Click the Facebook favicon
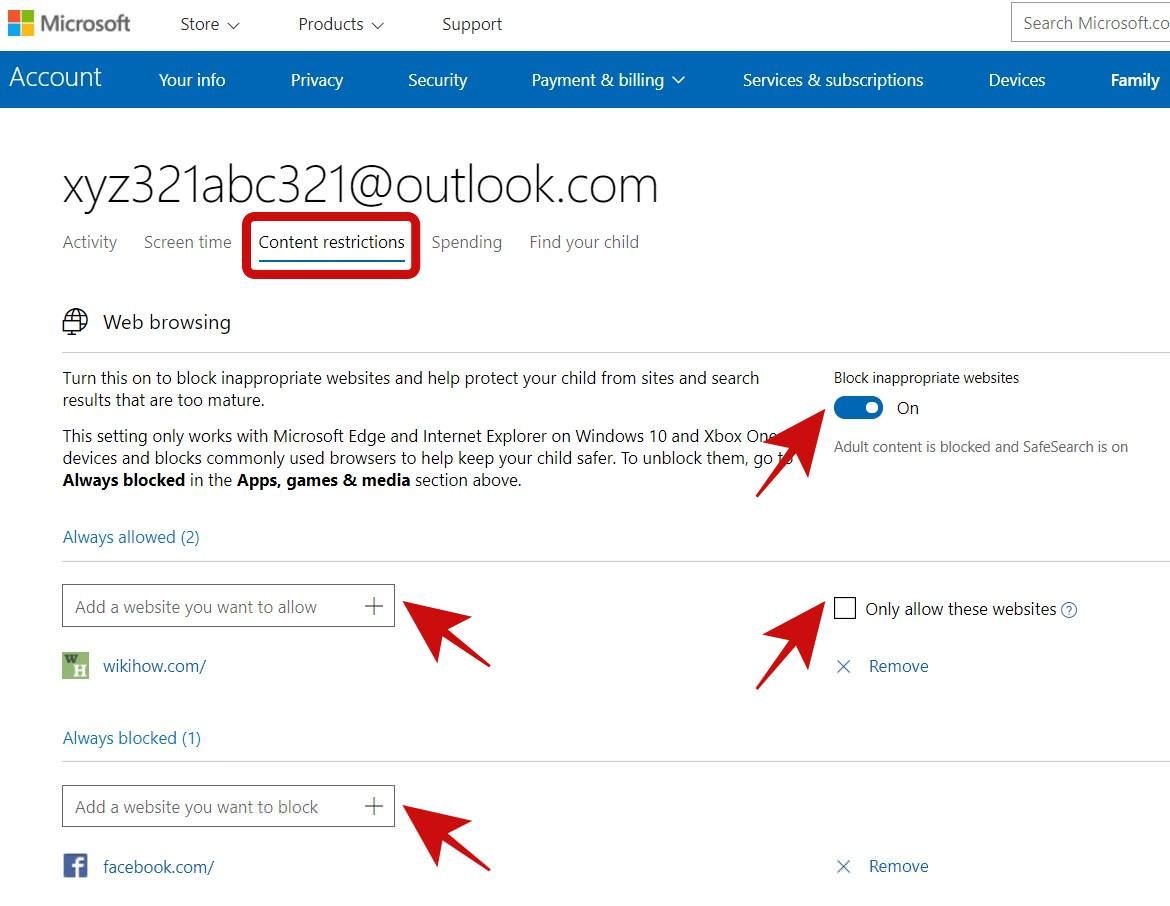Screen dimensions: 1170x906 75,866
